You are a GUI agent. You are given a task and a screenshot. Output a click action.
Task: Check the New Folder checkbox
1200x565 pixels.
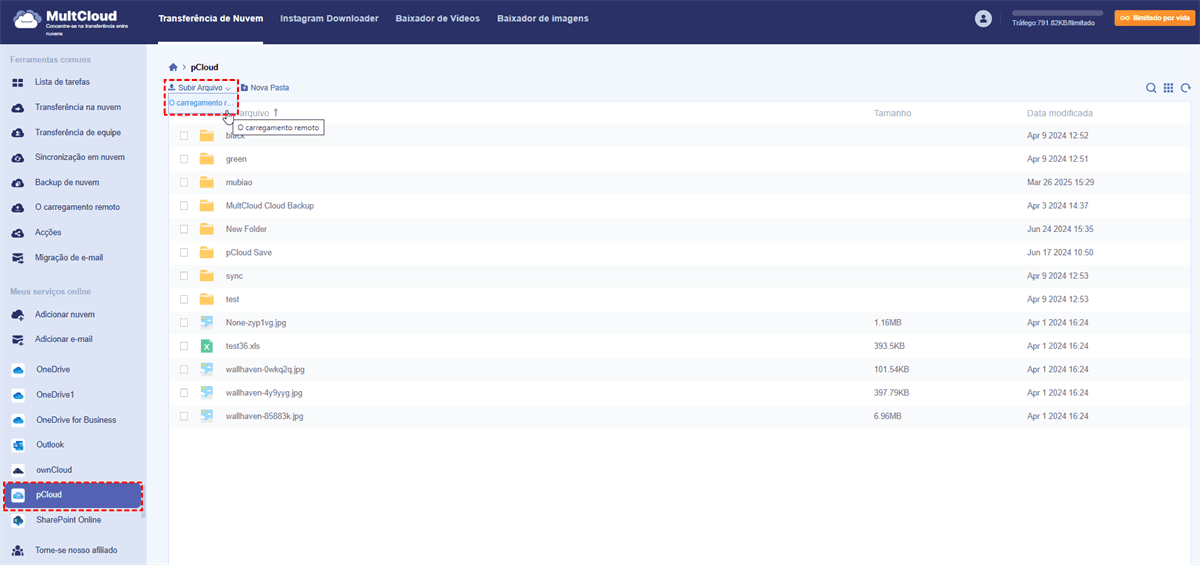(x=184, y=229)
